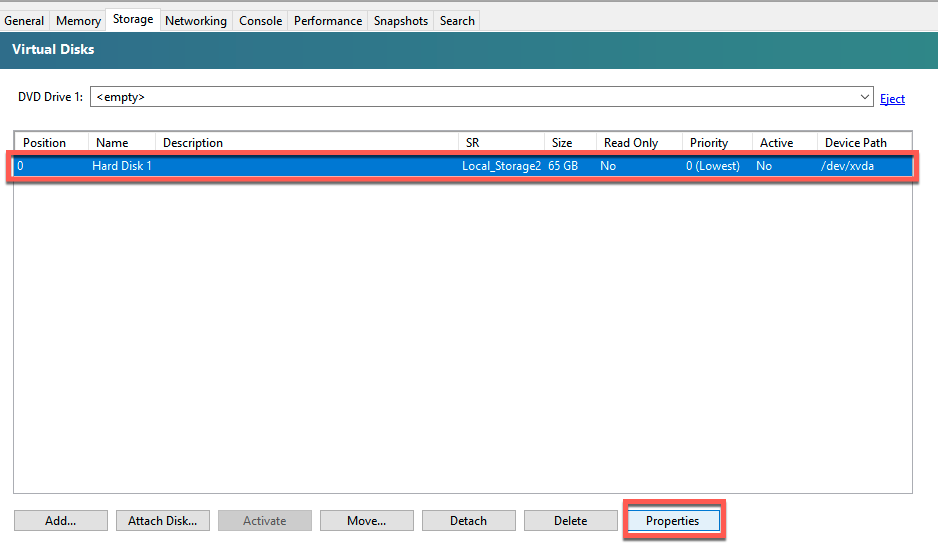
Task: Show the Performance tab
Action: (328, 21)
